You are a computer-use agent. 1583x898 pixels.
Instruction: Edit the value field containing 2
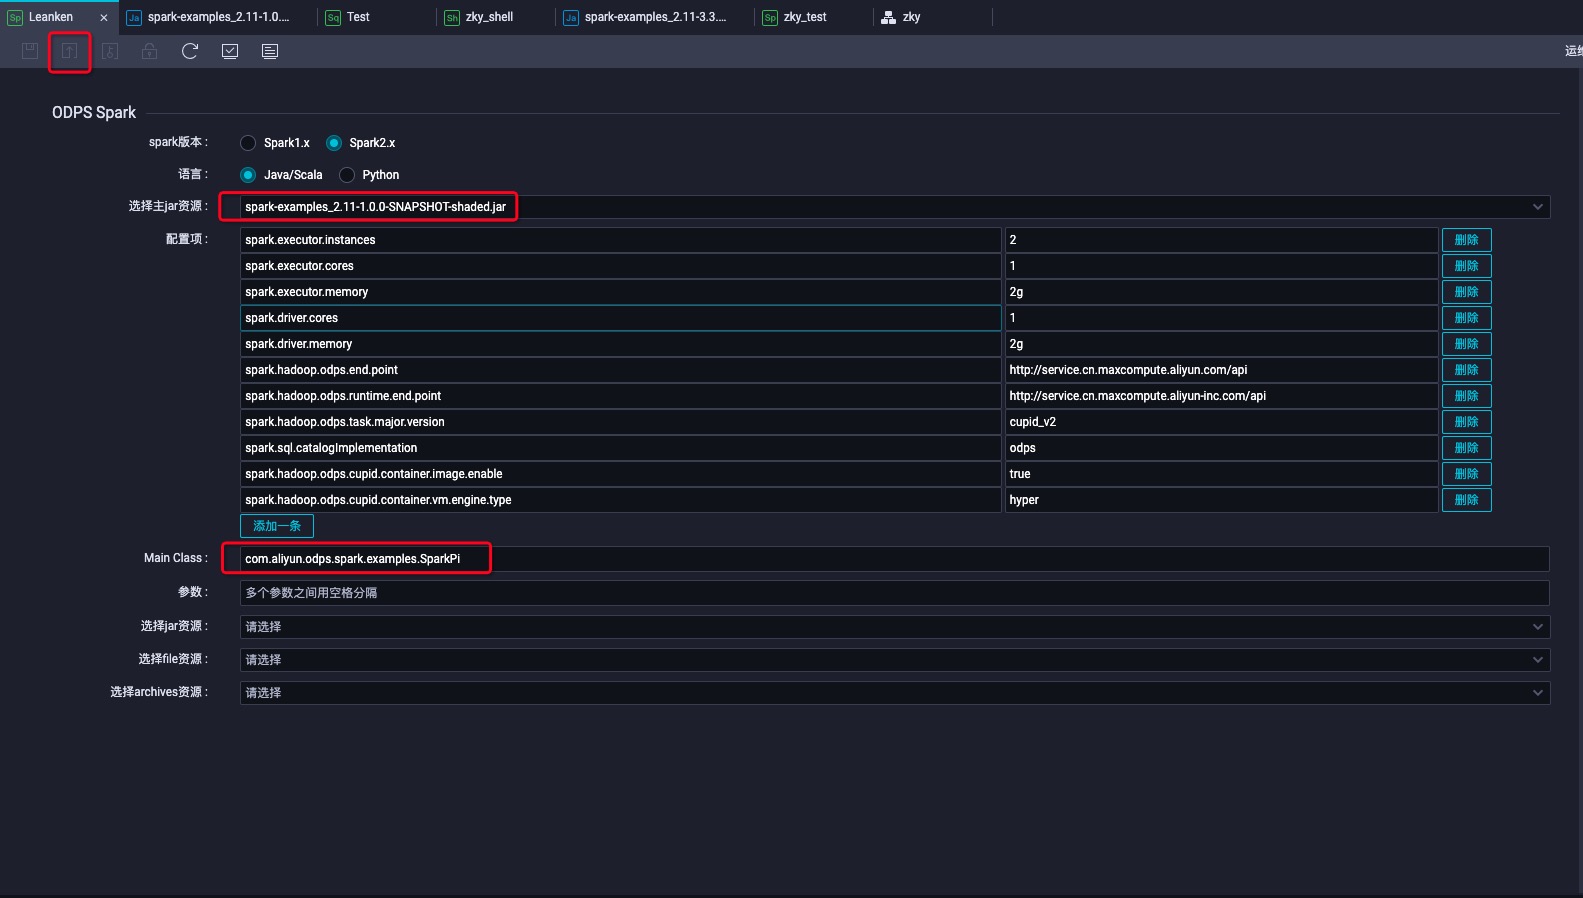click(1221, 240)
